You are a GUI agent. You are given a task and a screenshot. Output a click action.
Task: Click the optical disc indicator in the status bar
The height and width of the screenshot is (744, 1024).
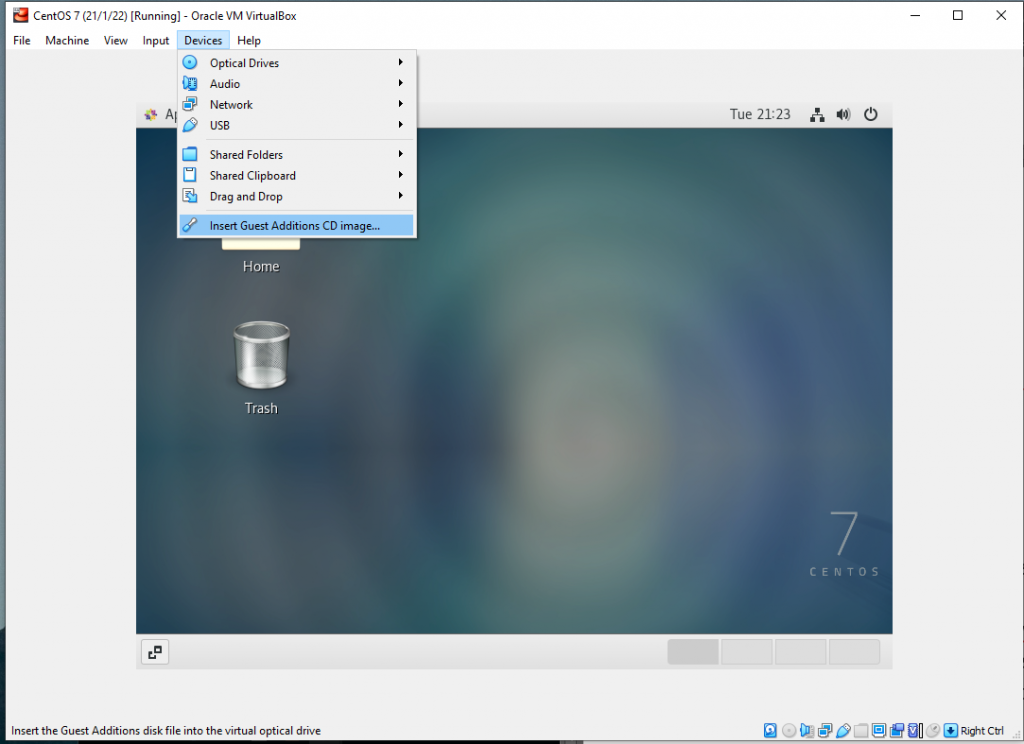click(x=789, y=730)
